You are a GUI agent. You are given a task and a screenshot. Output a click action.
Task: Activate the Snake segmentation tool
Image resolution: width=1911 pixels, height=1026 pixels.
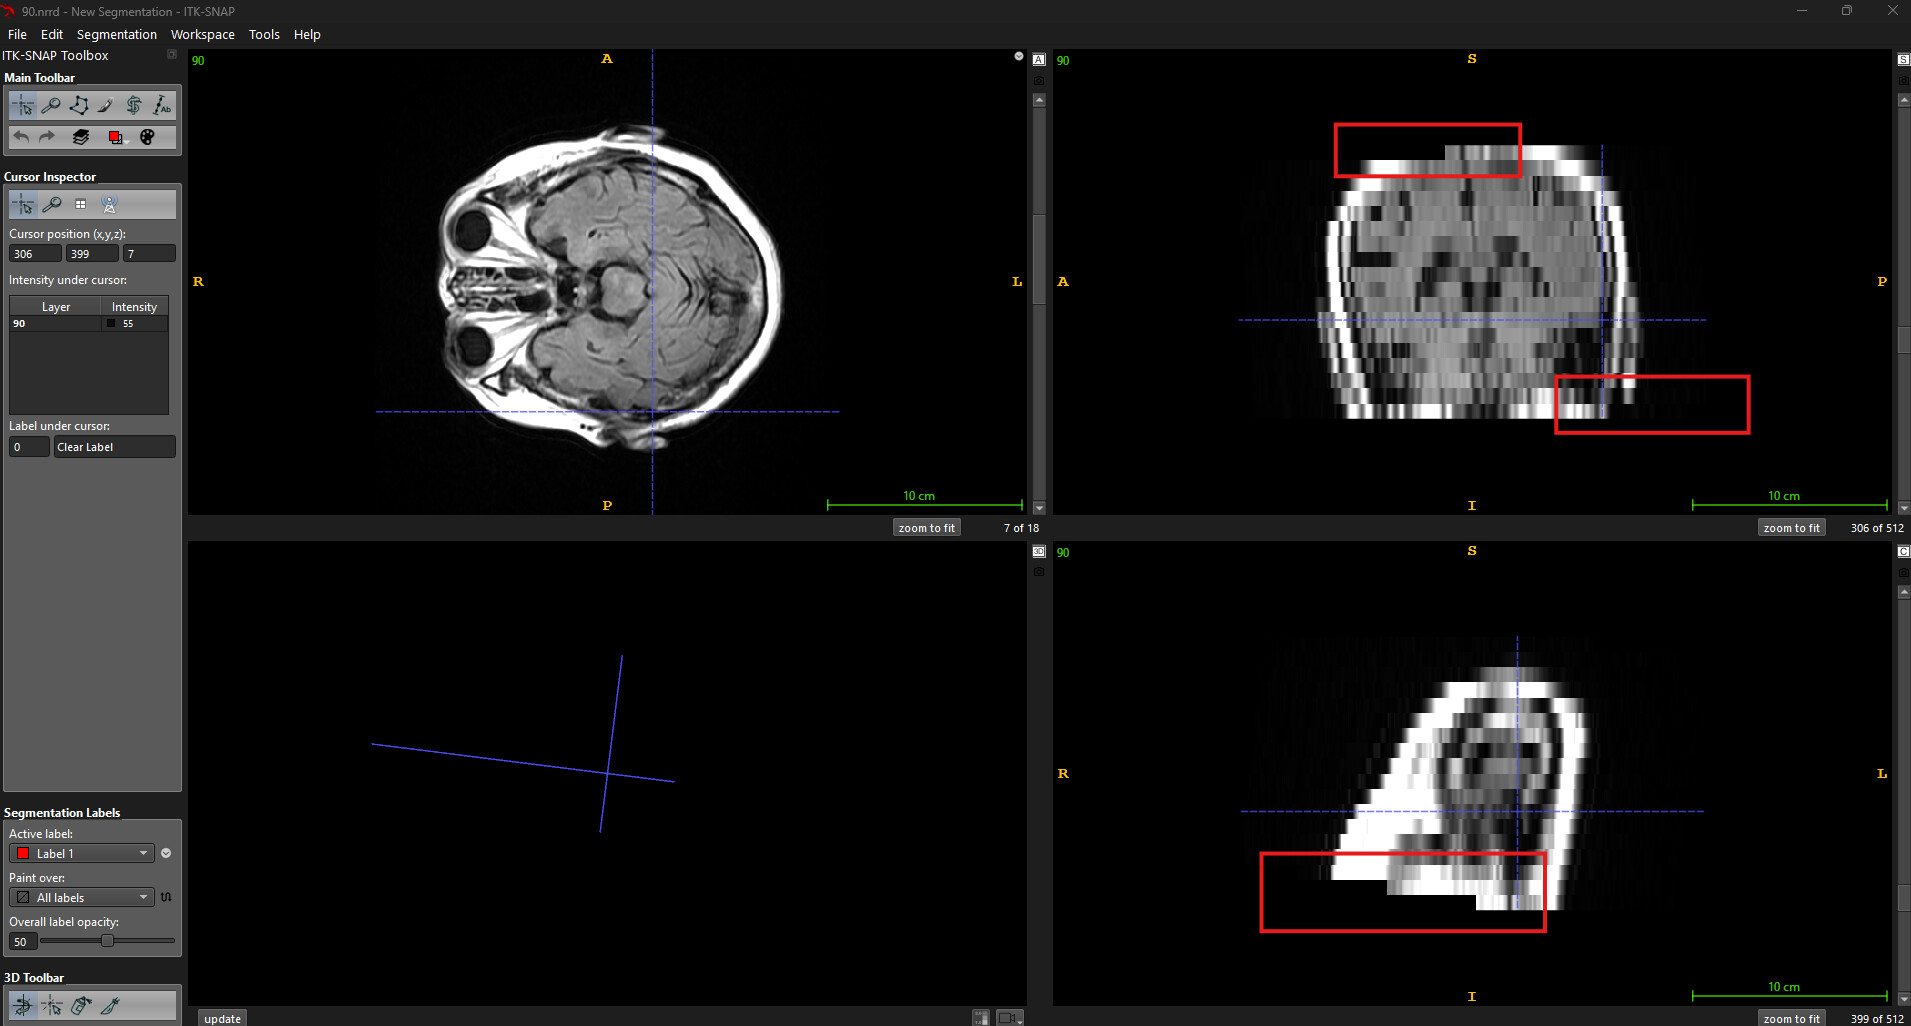pos(134,105)
